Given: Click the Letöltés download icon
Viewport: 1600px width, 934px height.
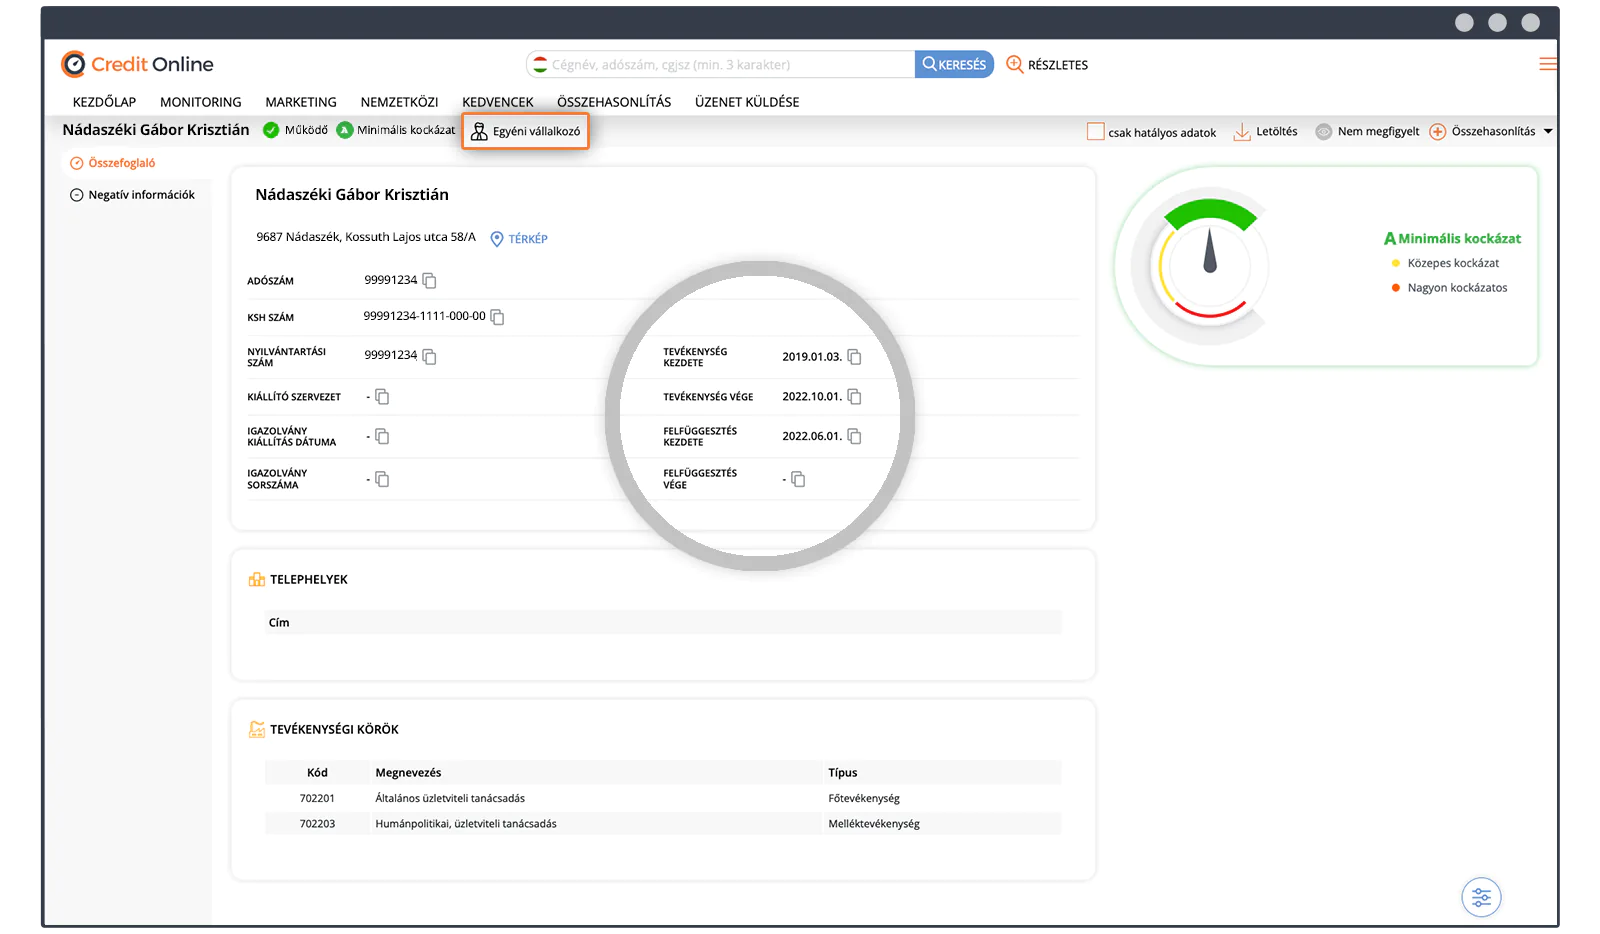Looking at the screenshot, I should 1242,132.
